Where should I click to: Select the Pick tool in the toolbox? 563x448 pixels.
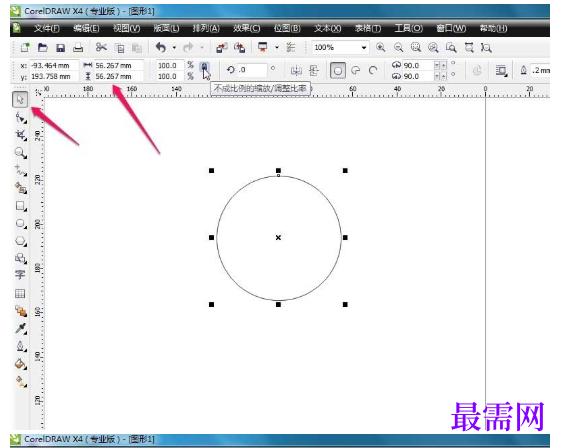[20, 99]
